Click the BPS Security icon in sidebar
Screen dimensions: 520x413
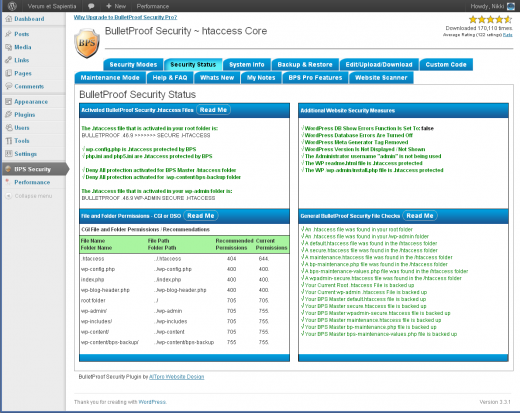click(9, 169)
